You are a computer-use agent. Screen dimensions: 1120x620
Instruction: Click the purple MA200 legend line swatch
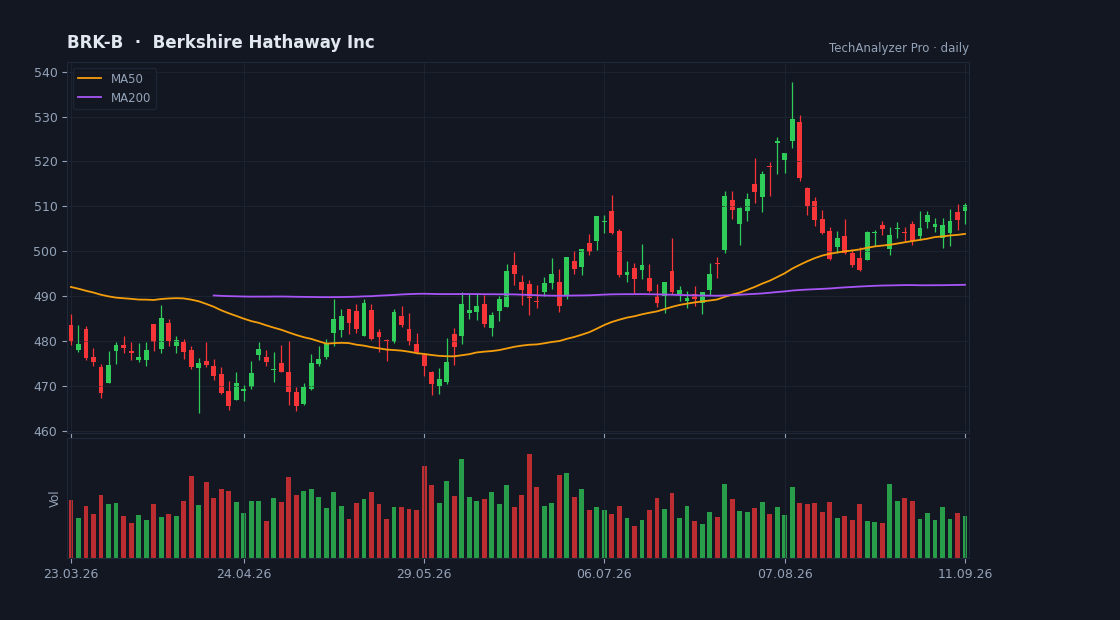click(x=89, y=98)
